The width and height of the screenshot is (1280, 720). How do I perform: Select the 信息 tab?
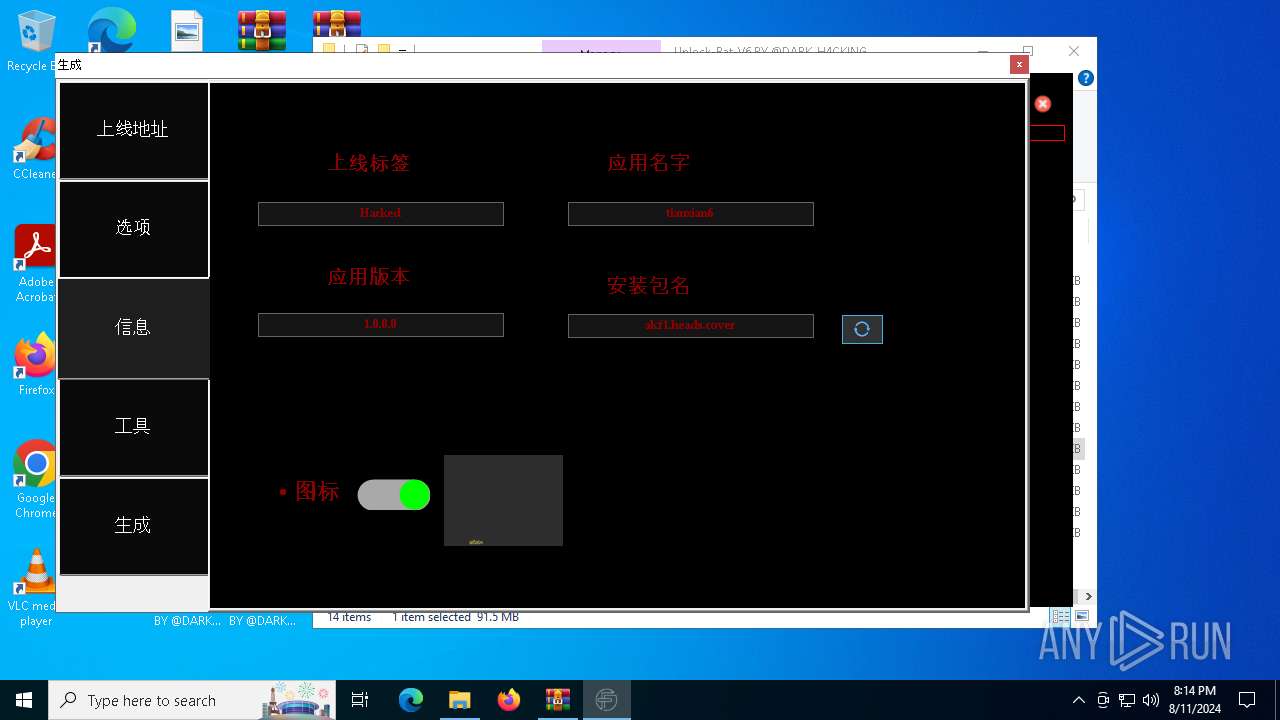134,328
